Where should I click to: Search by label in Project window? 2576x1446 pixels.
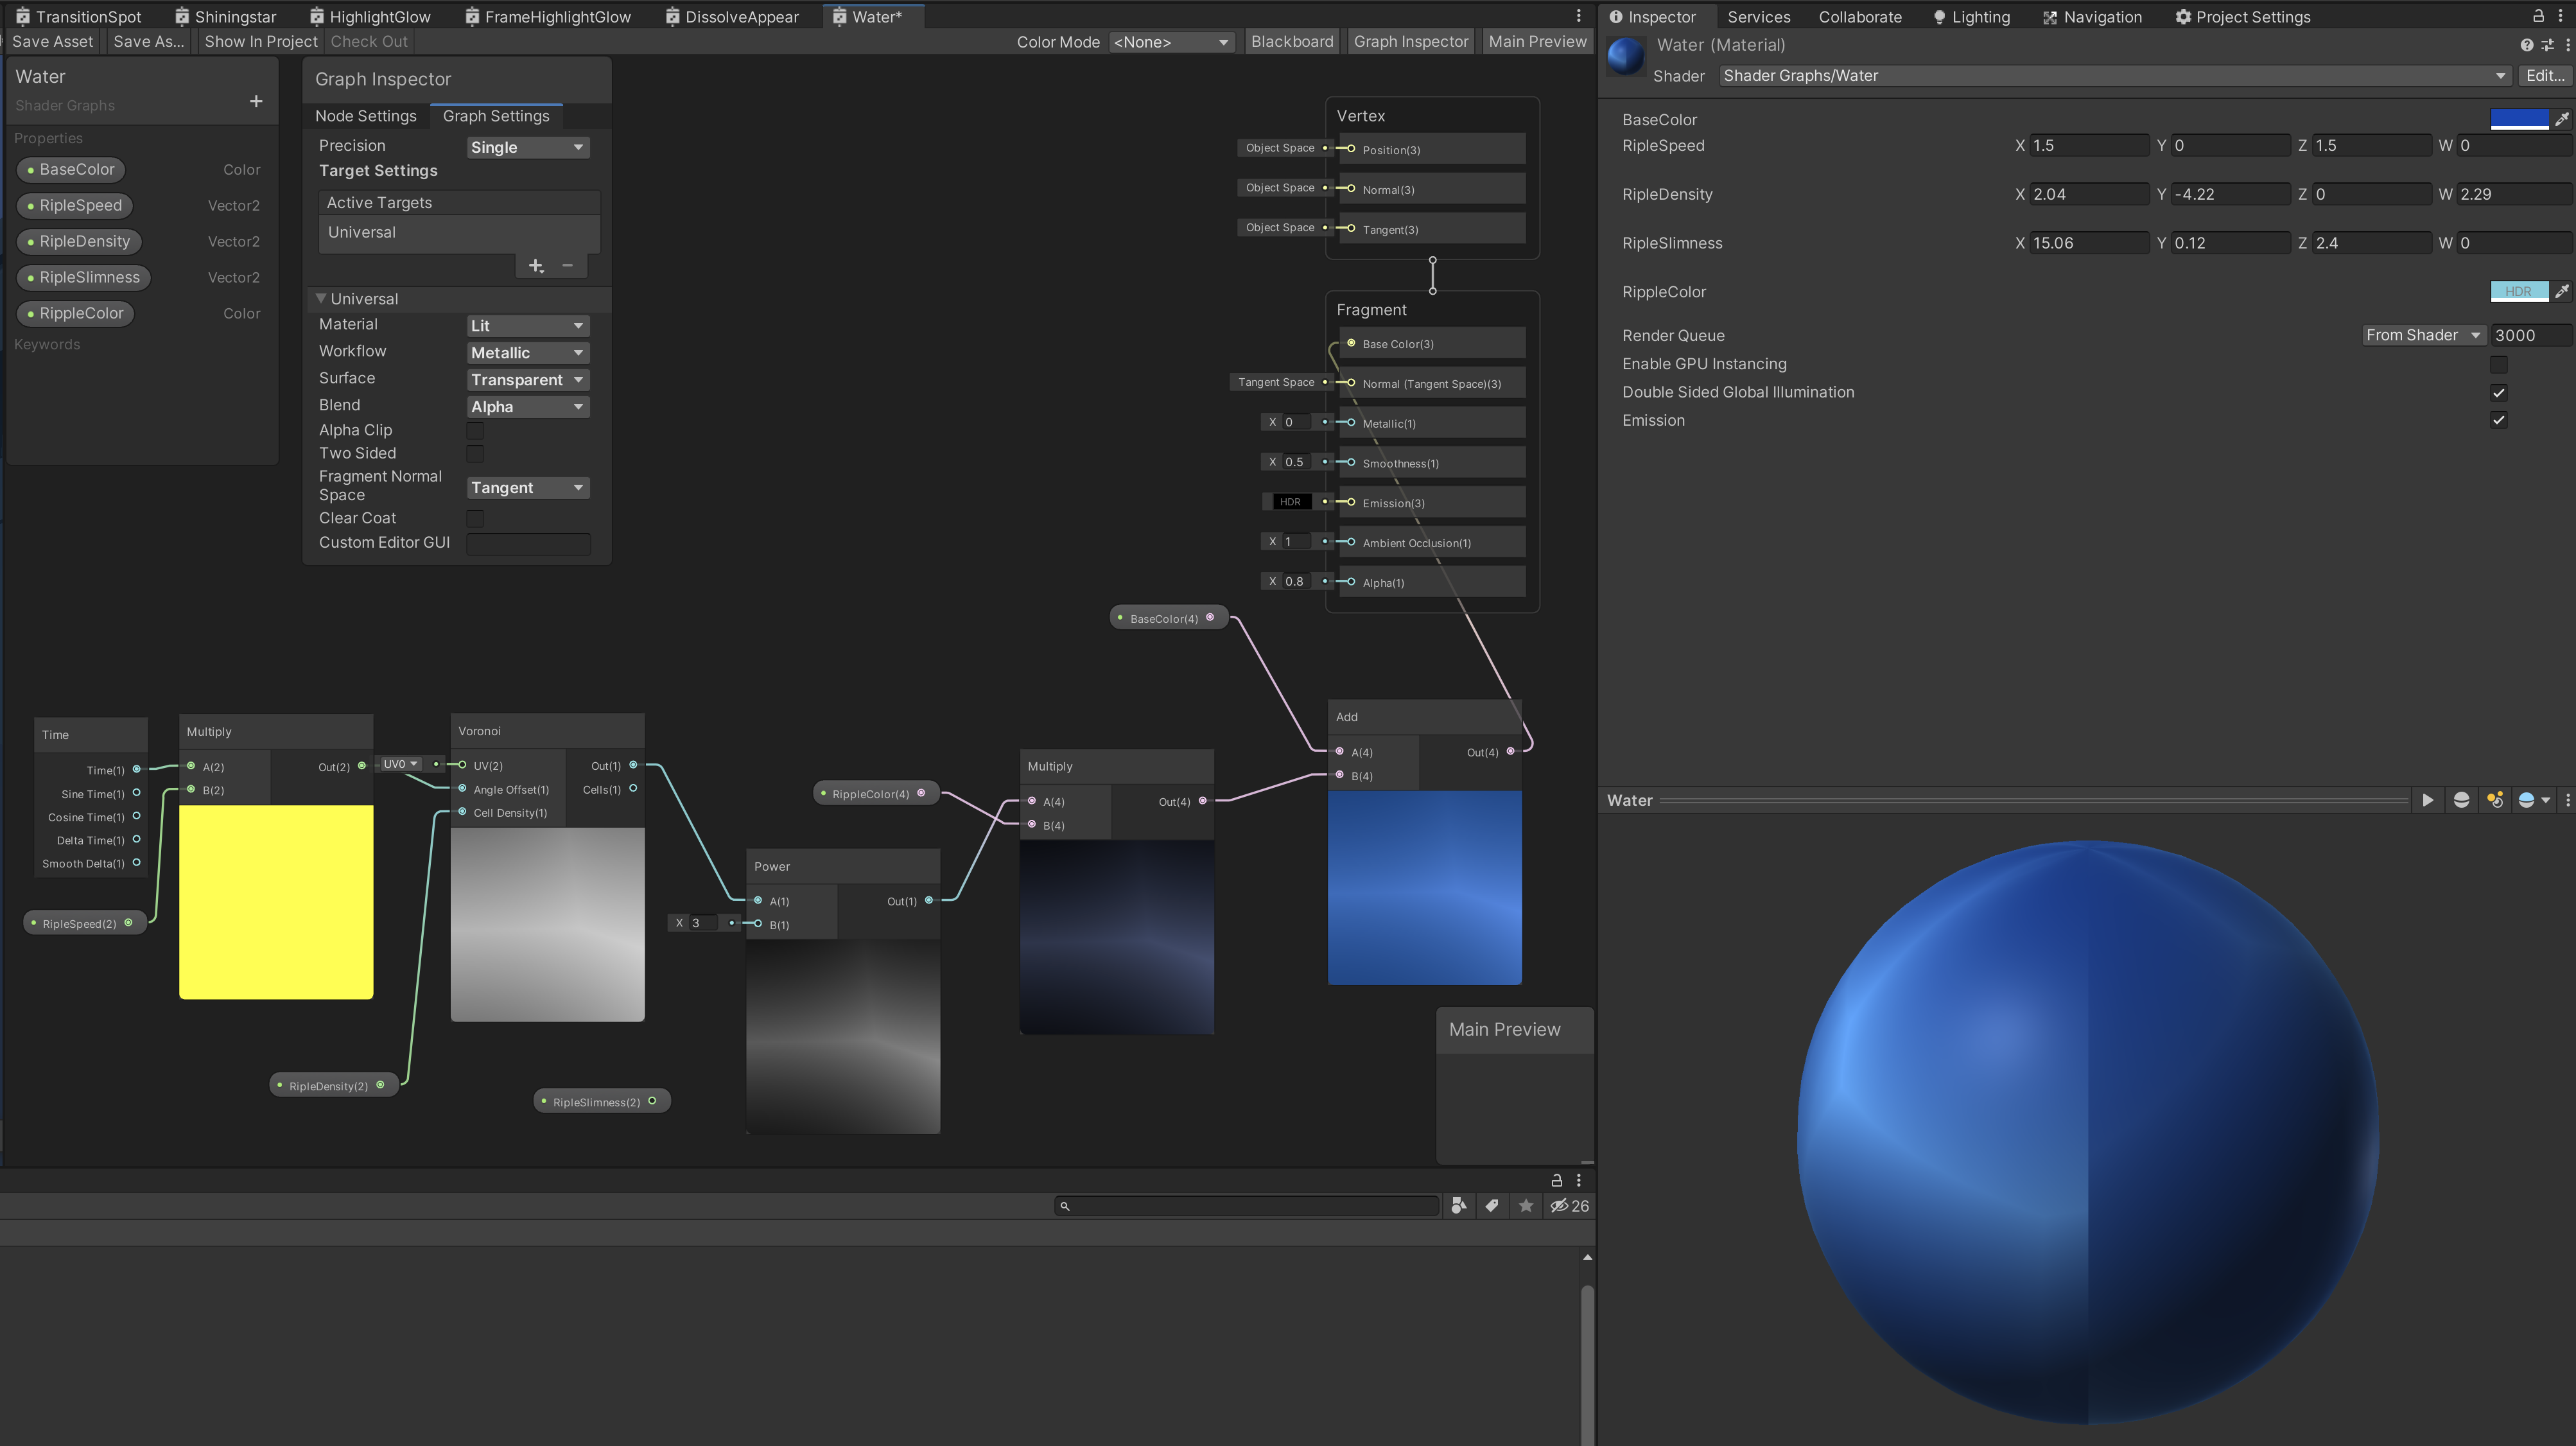pyautogui.click(x=1492, y=1206)
